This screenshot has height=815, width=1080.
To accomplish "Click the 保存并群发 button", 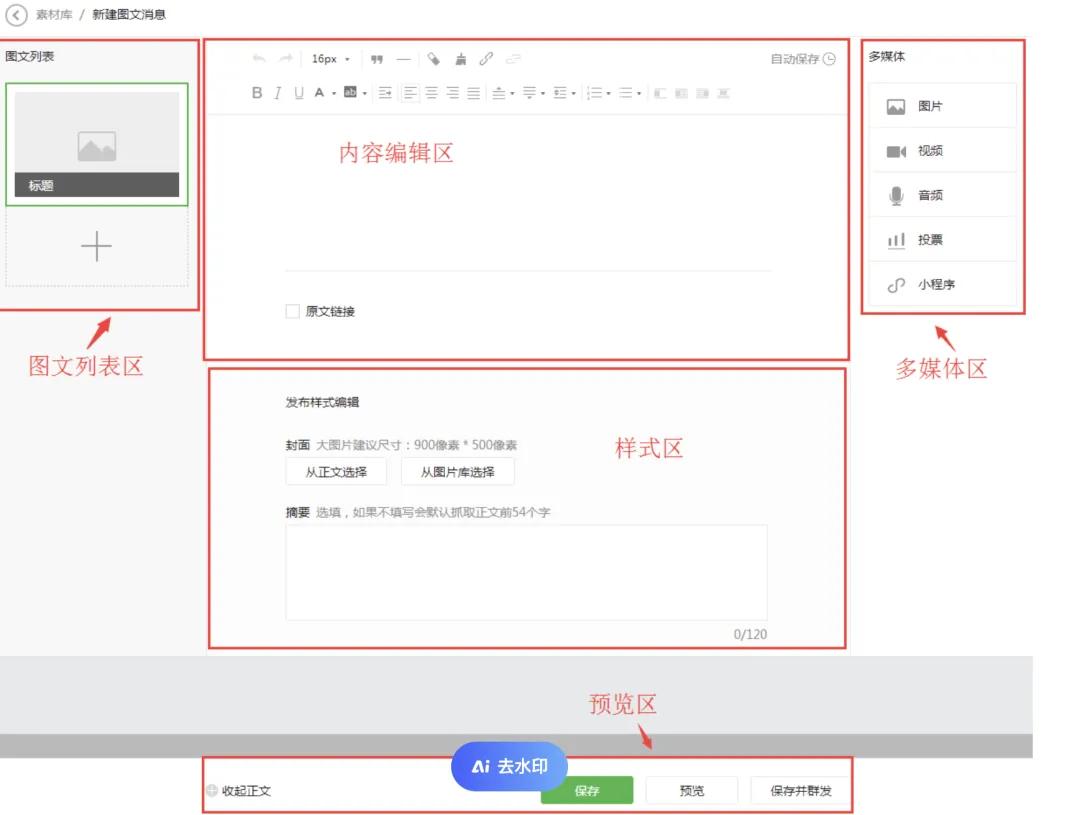I will 800,791.
